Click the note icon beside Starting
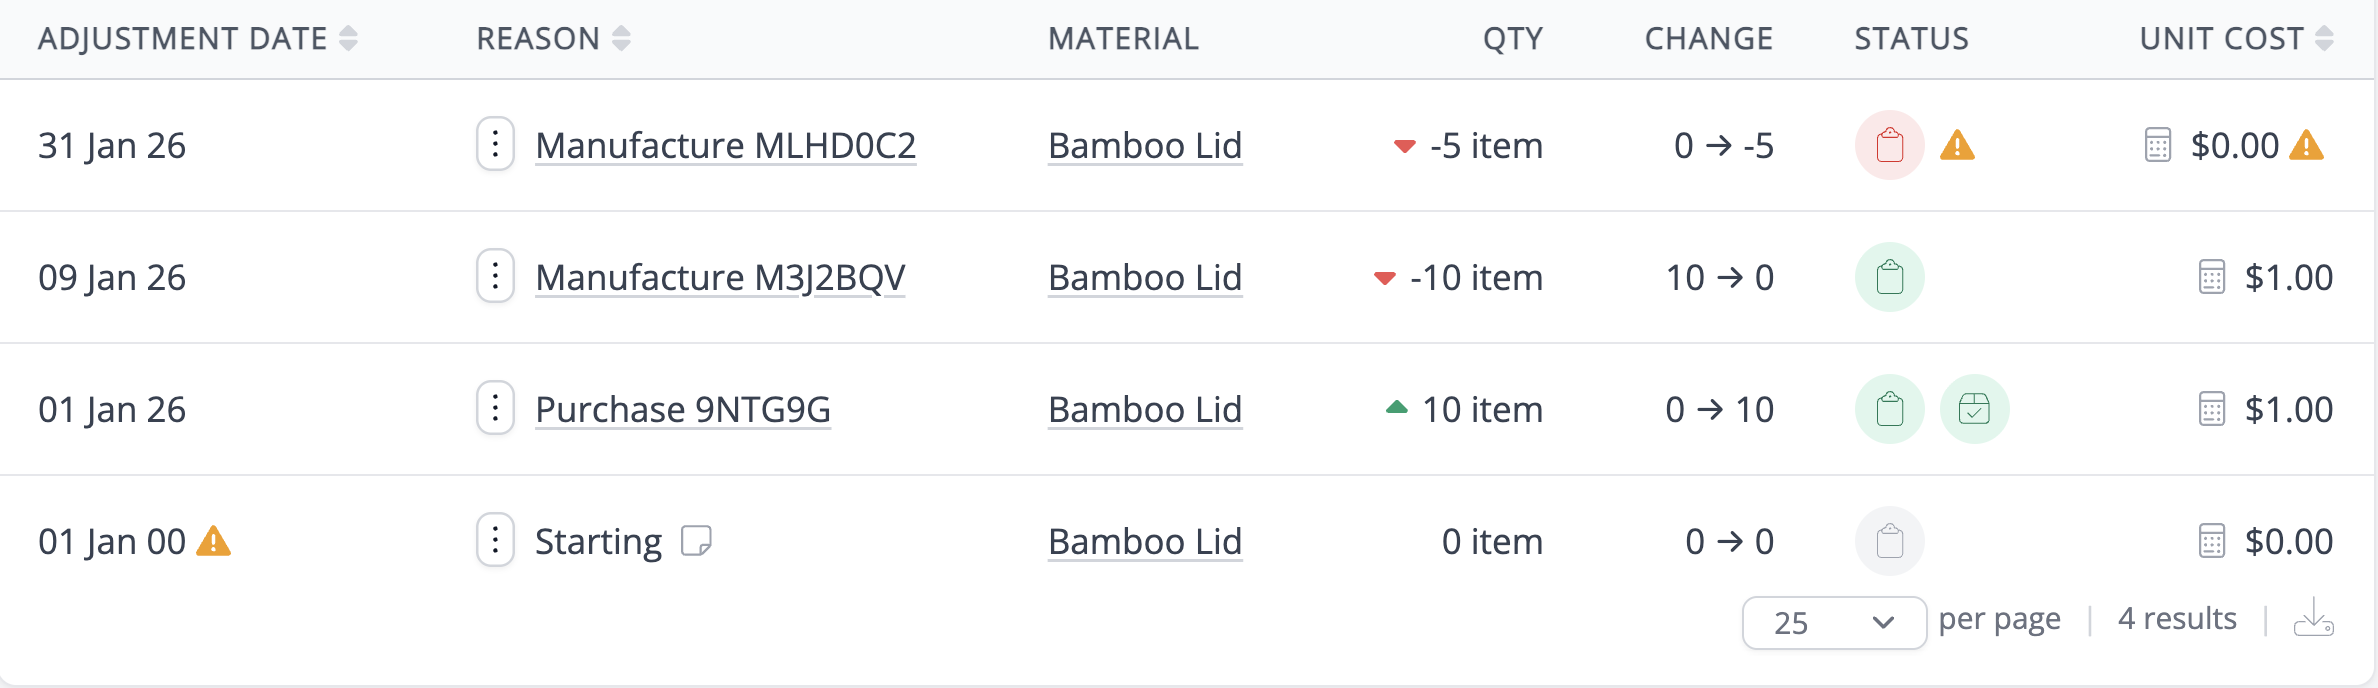Screen dimensions: 2378x688 coord(696,541)
